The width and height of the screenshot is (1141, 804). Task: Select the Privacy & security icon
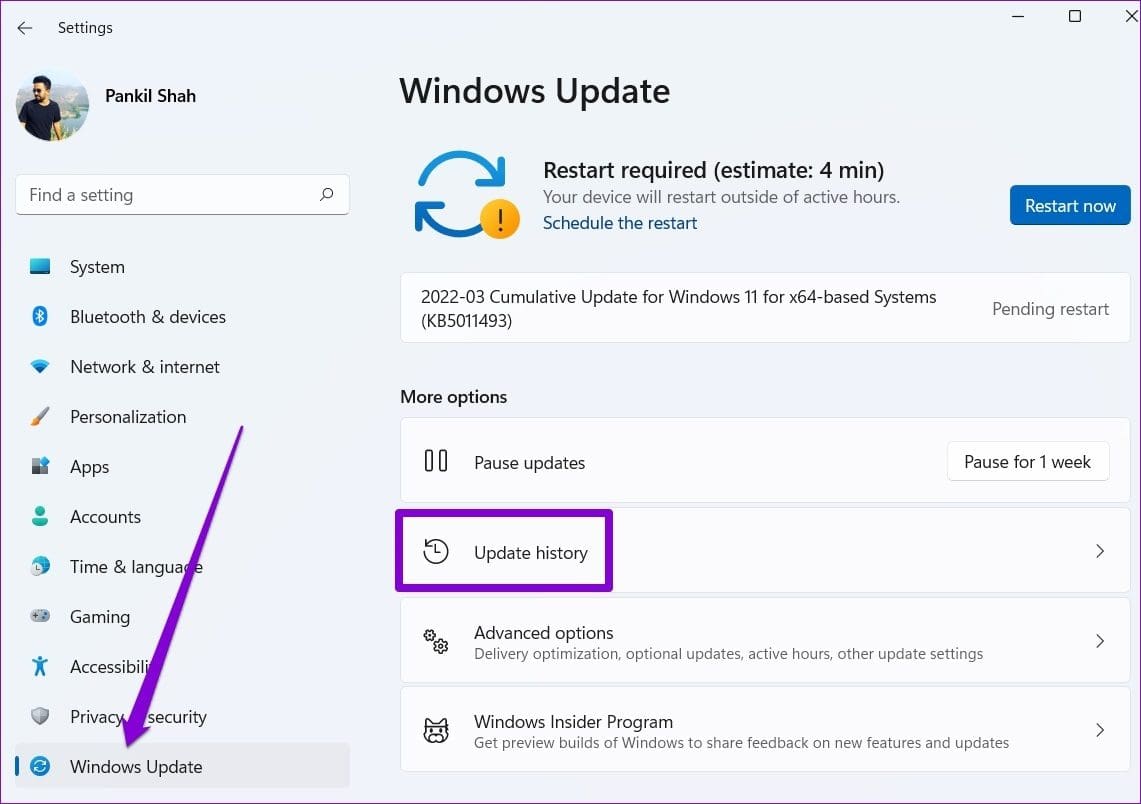(40, 716)
